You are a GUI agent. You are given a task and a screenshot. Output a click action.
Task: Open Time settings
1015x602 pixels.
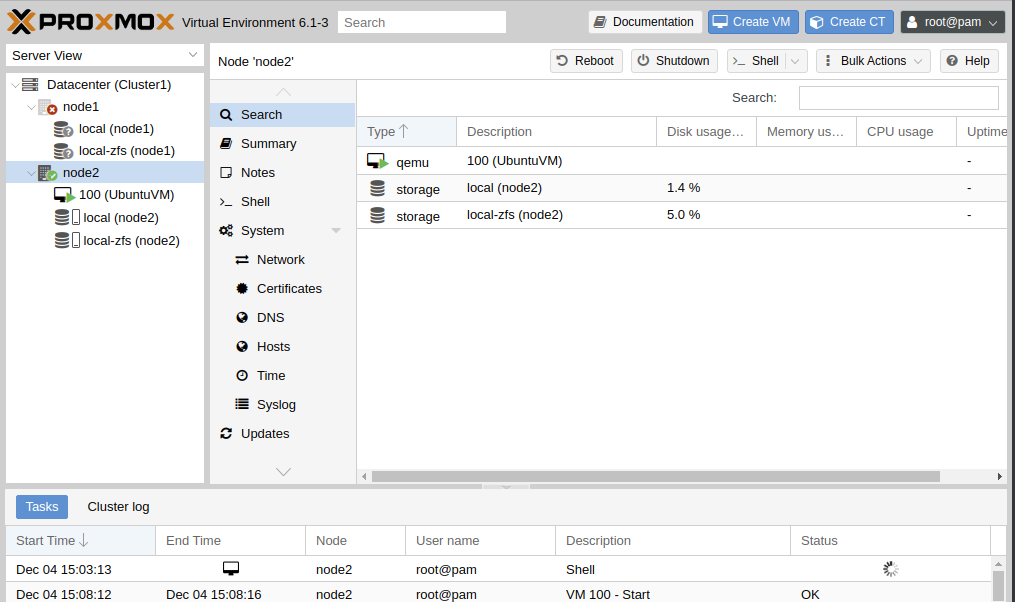[282, 375]
